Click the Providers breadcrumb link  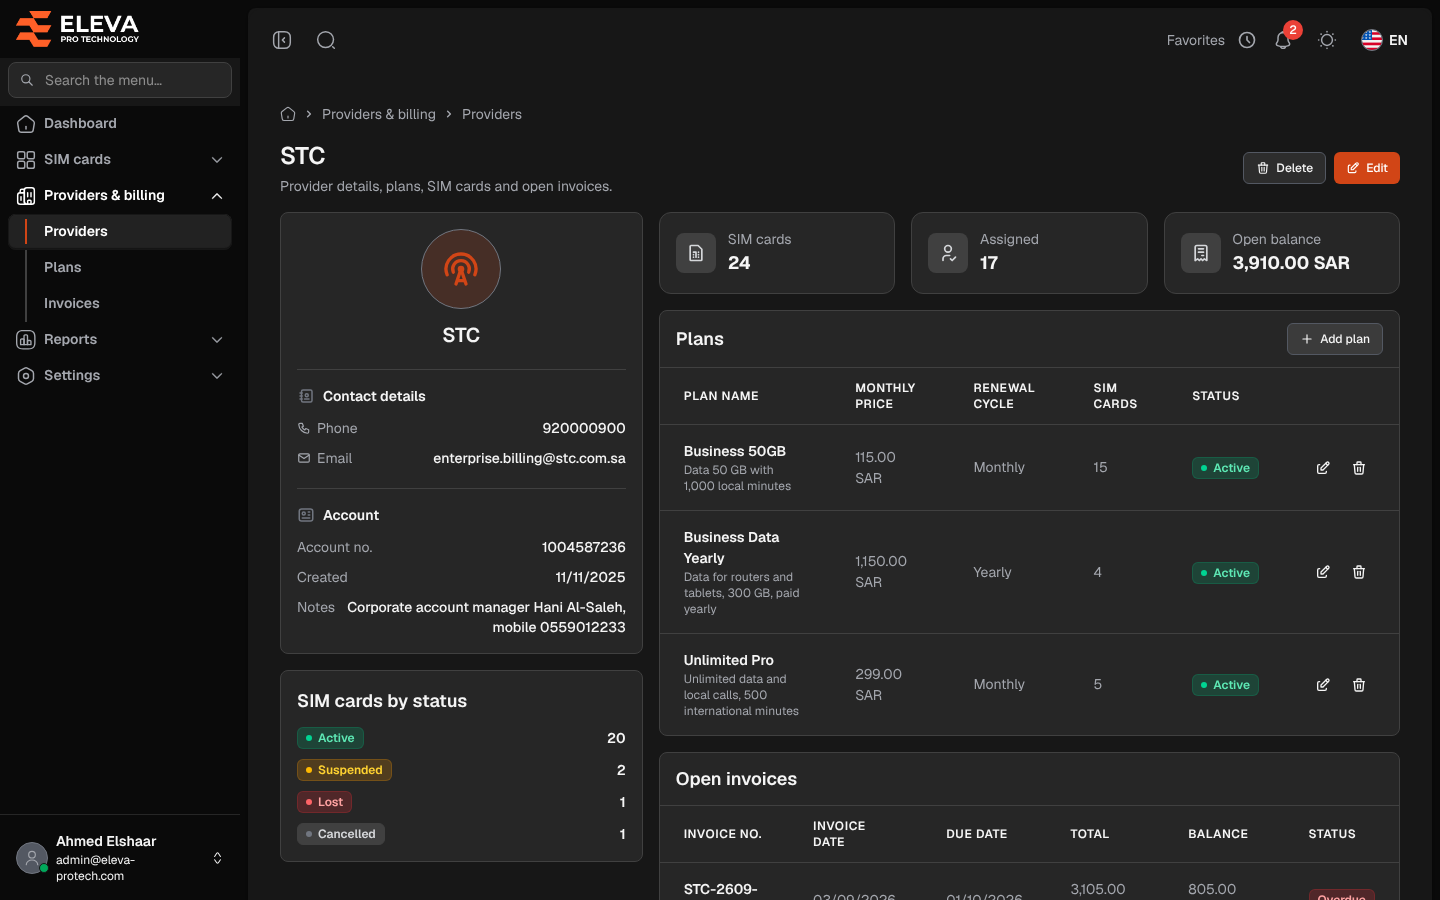pyautogui.click(x=492, y=114)
